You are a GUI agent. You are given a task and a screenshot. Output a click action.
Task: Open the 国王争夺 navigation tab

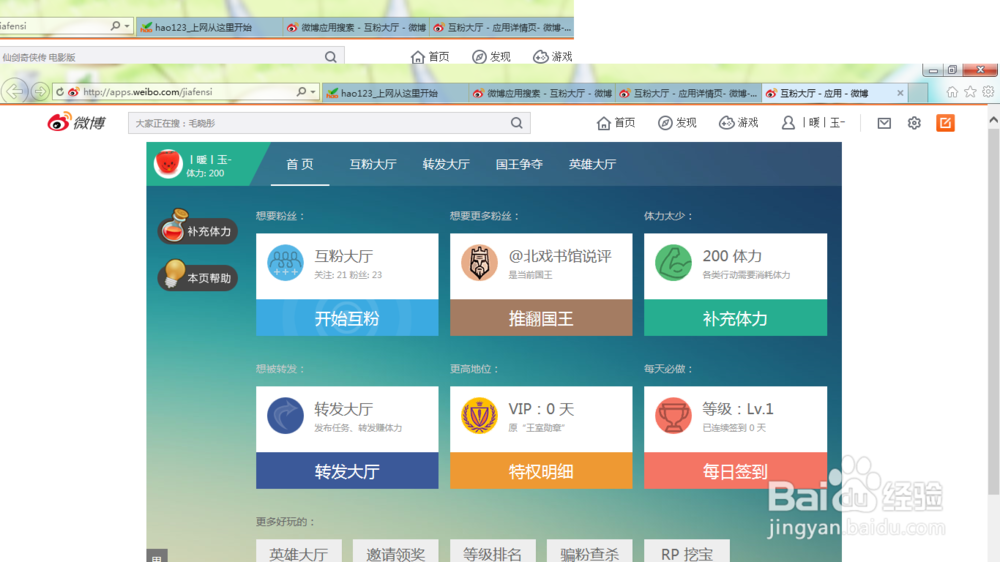(x=519, y=165)
